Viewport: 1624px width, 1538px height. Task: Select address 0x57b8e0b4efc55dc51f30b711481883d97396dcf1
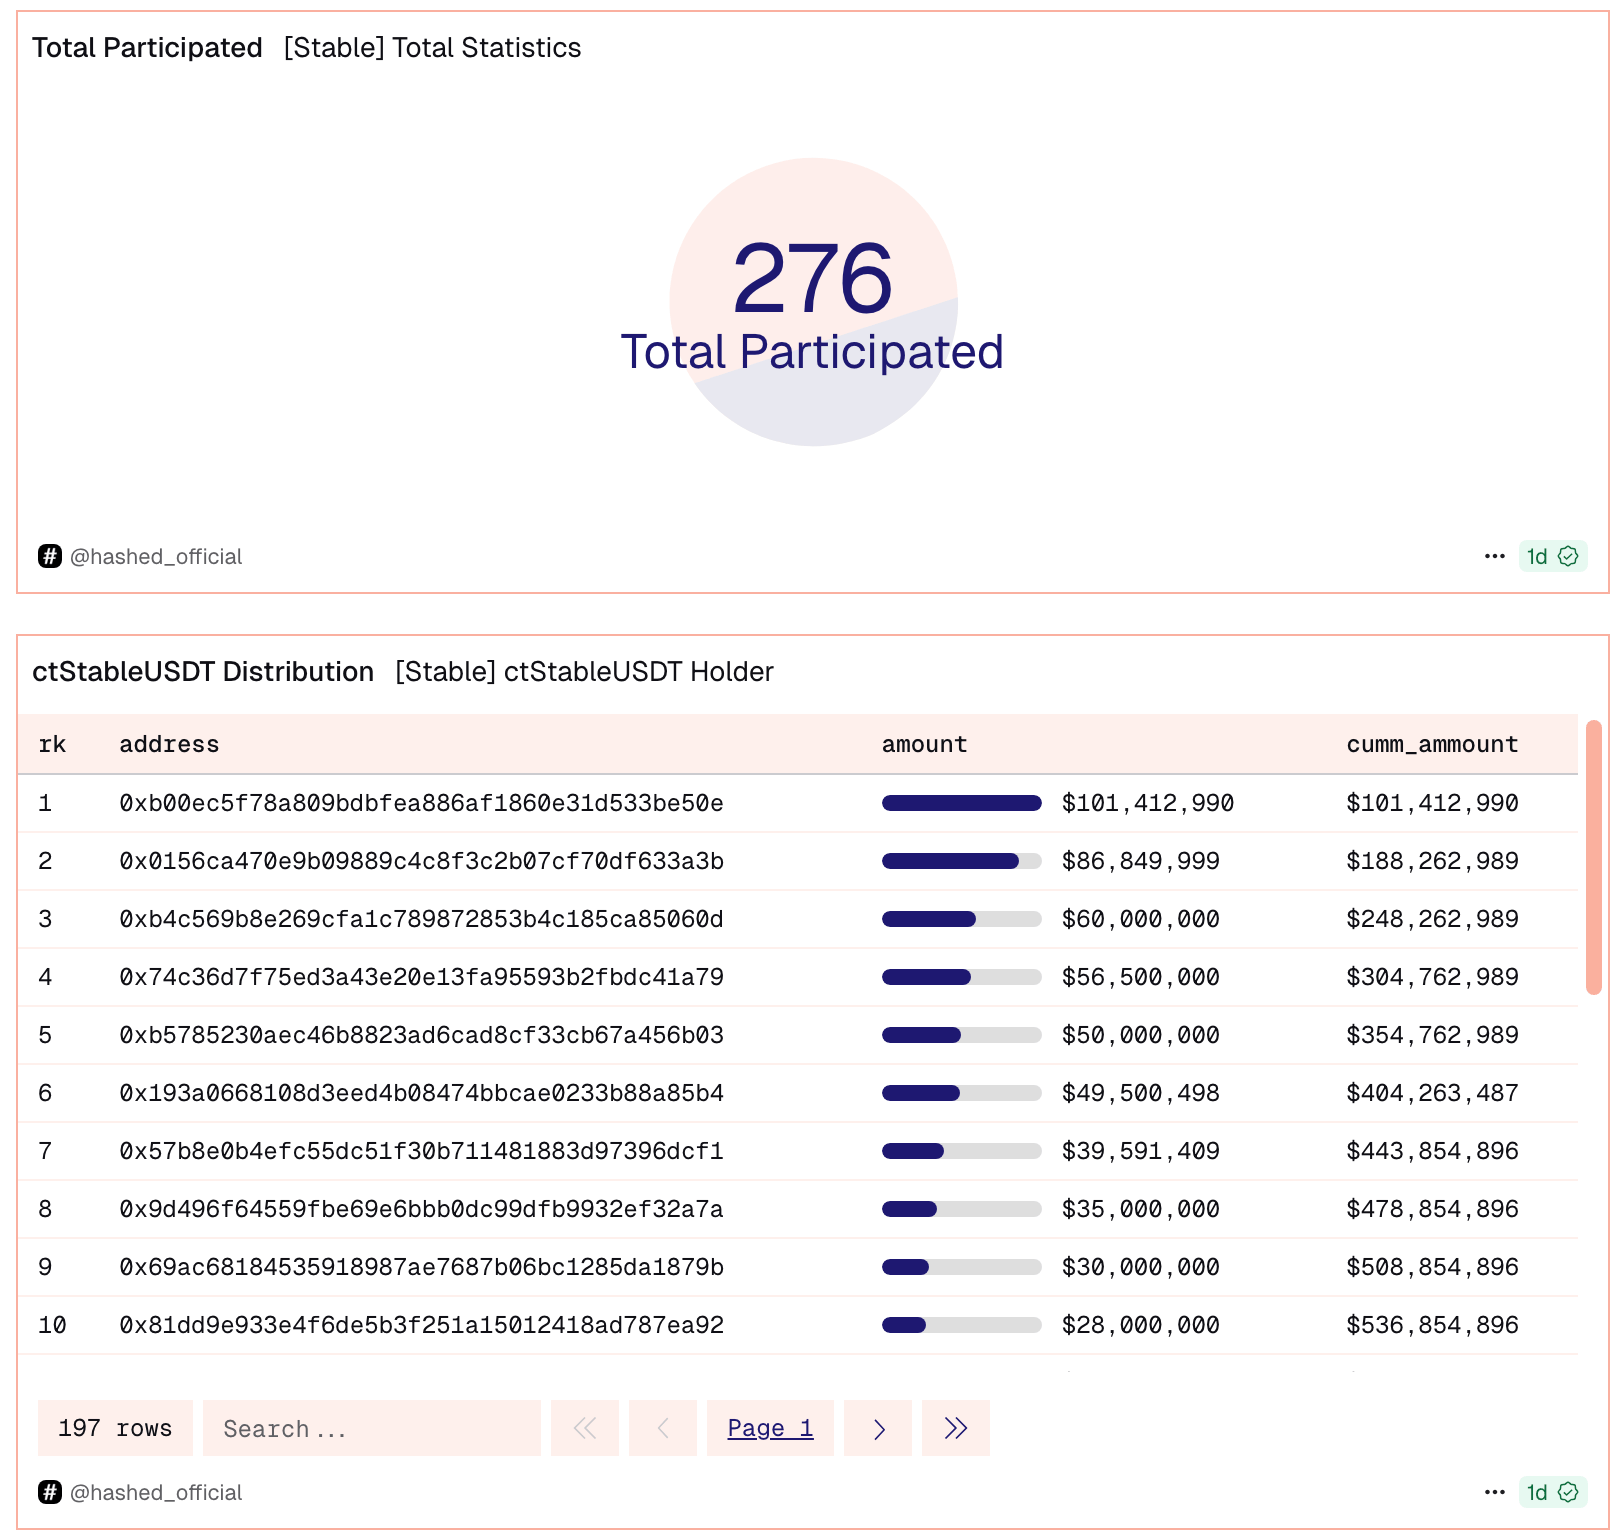coord(421,1151)
